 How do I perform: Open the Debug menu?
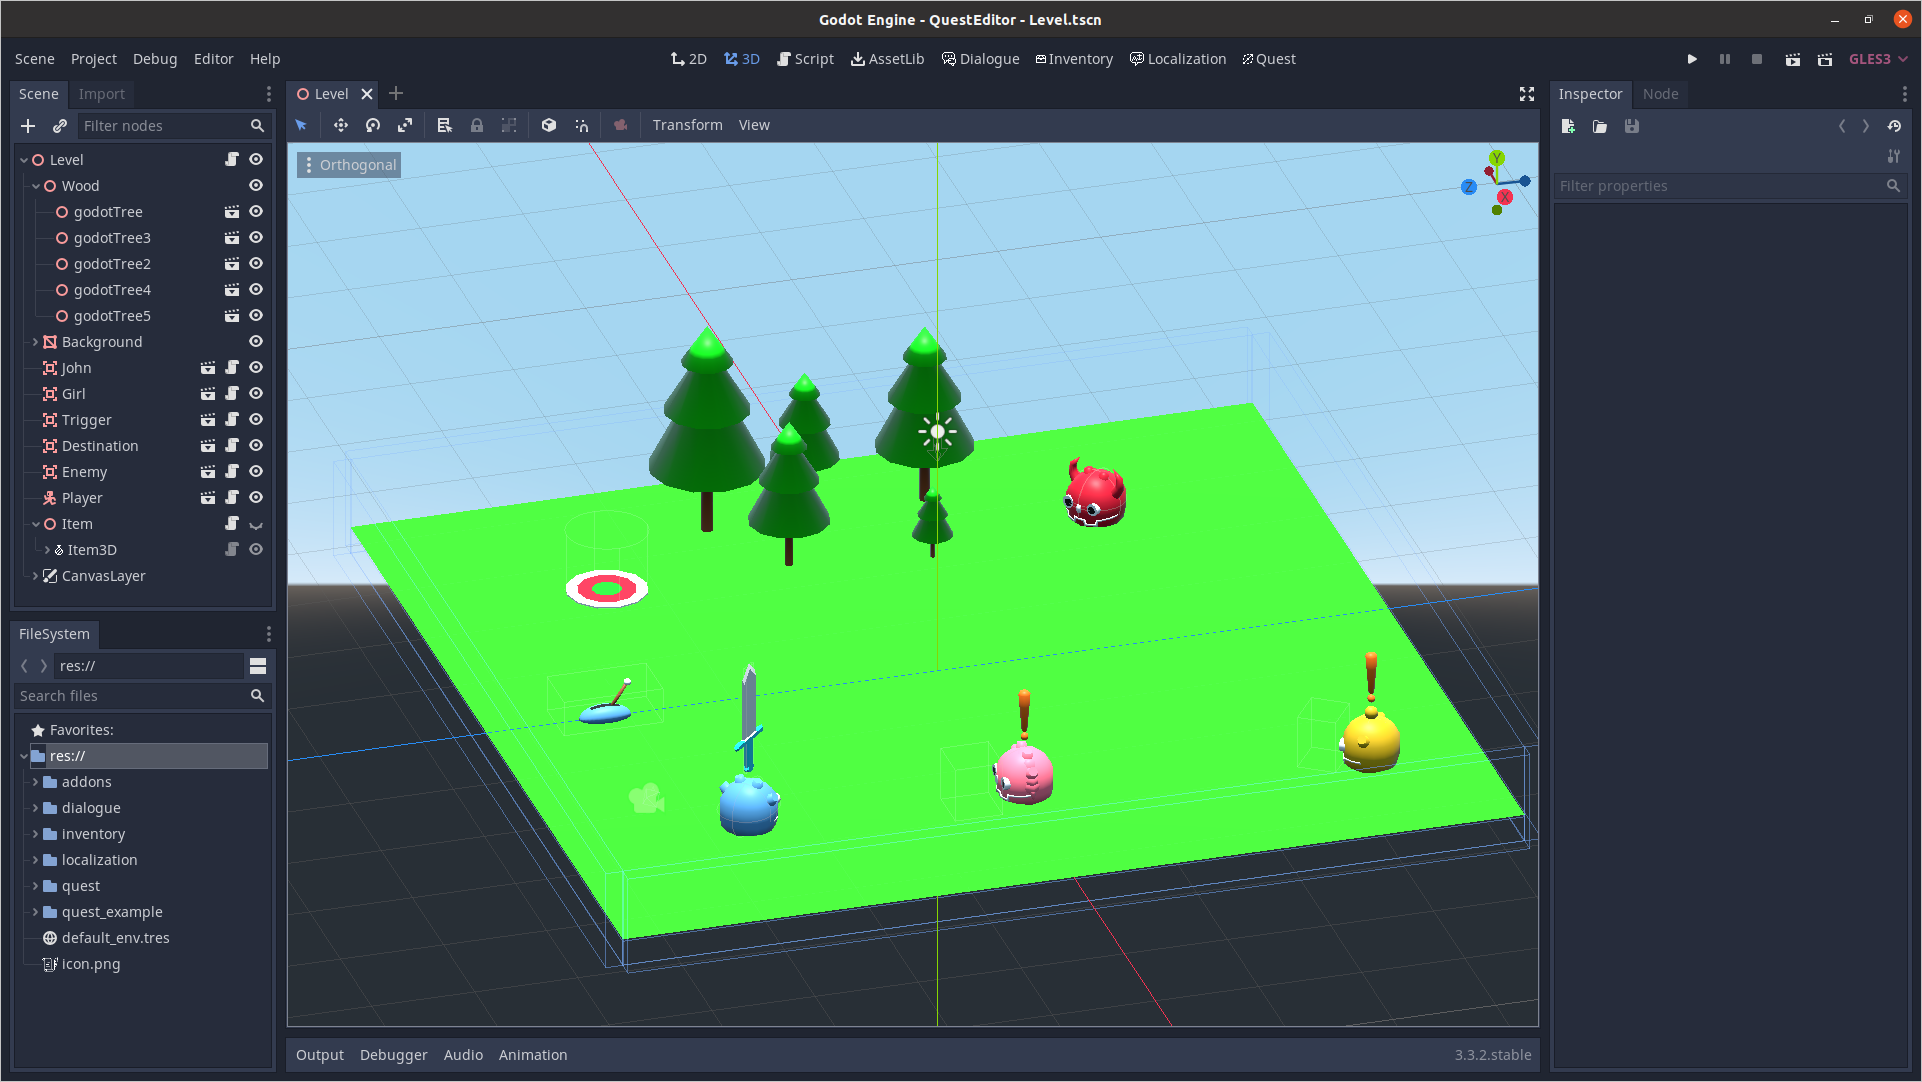pyautogui.click(x=154, y=59)
